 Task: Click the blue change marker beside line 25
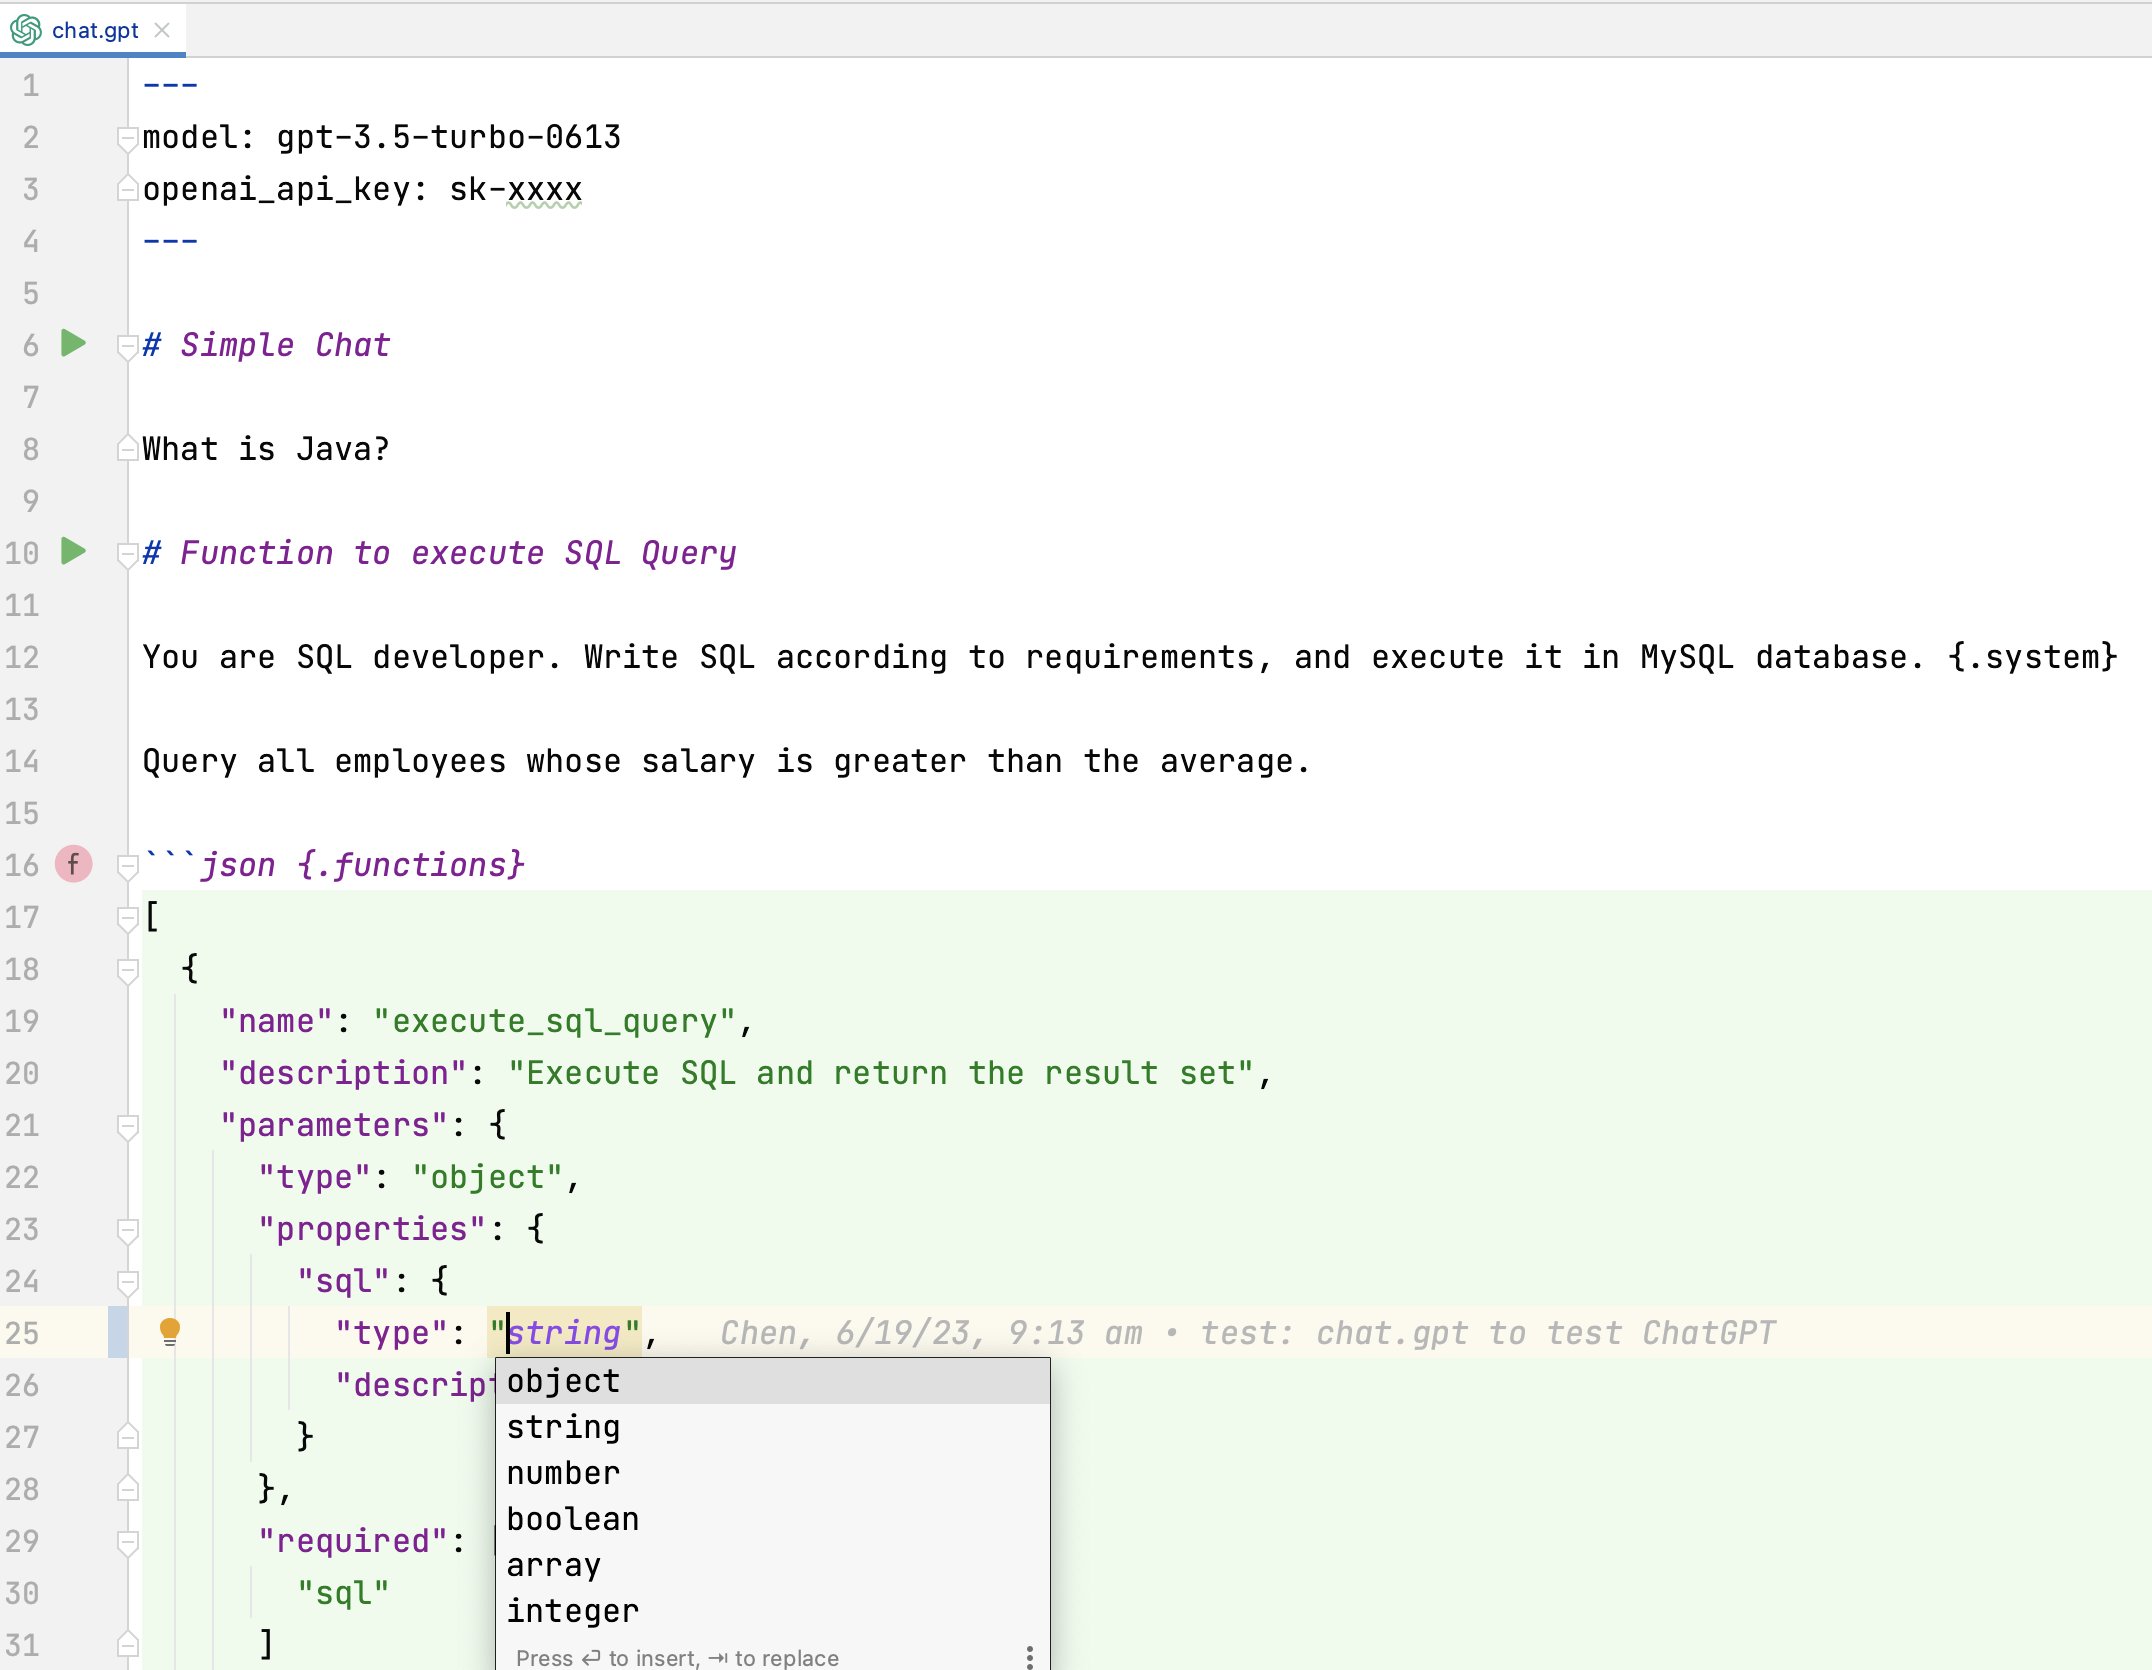pyautogui.click(x=119, y=1333)
